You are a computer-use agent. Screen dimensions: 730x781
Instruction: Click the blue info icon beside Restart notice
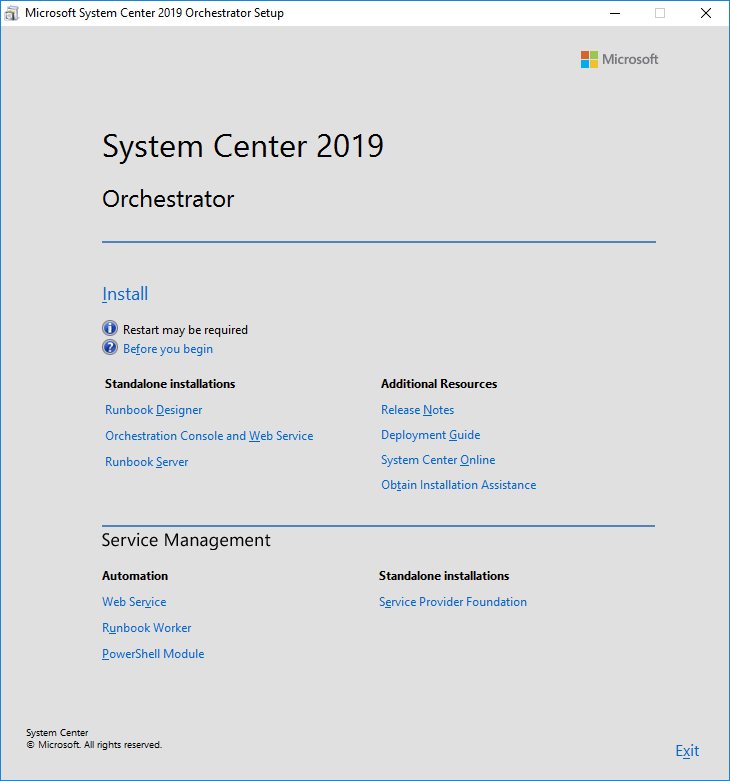pos(110,329)
